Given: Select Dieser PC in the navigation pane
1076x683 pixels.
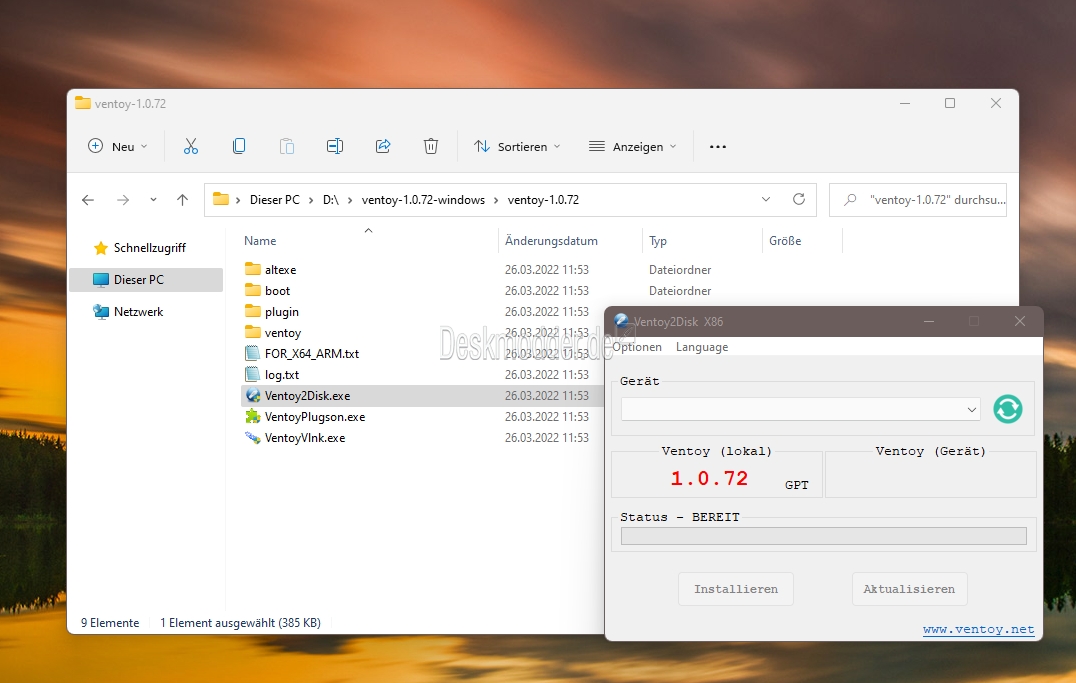Looking at the screenshot, I should tap(146, 279).
